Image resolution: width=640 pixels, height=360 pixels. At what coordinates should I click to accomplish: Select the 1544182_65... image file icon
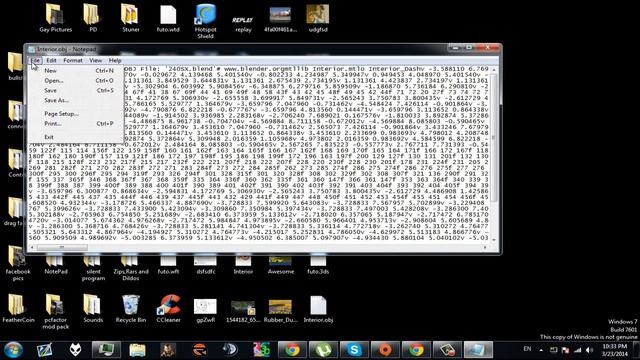tap(243, 311)
